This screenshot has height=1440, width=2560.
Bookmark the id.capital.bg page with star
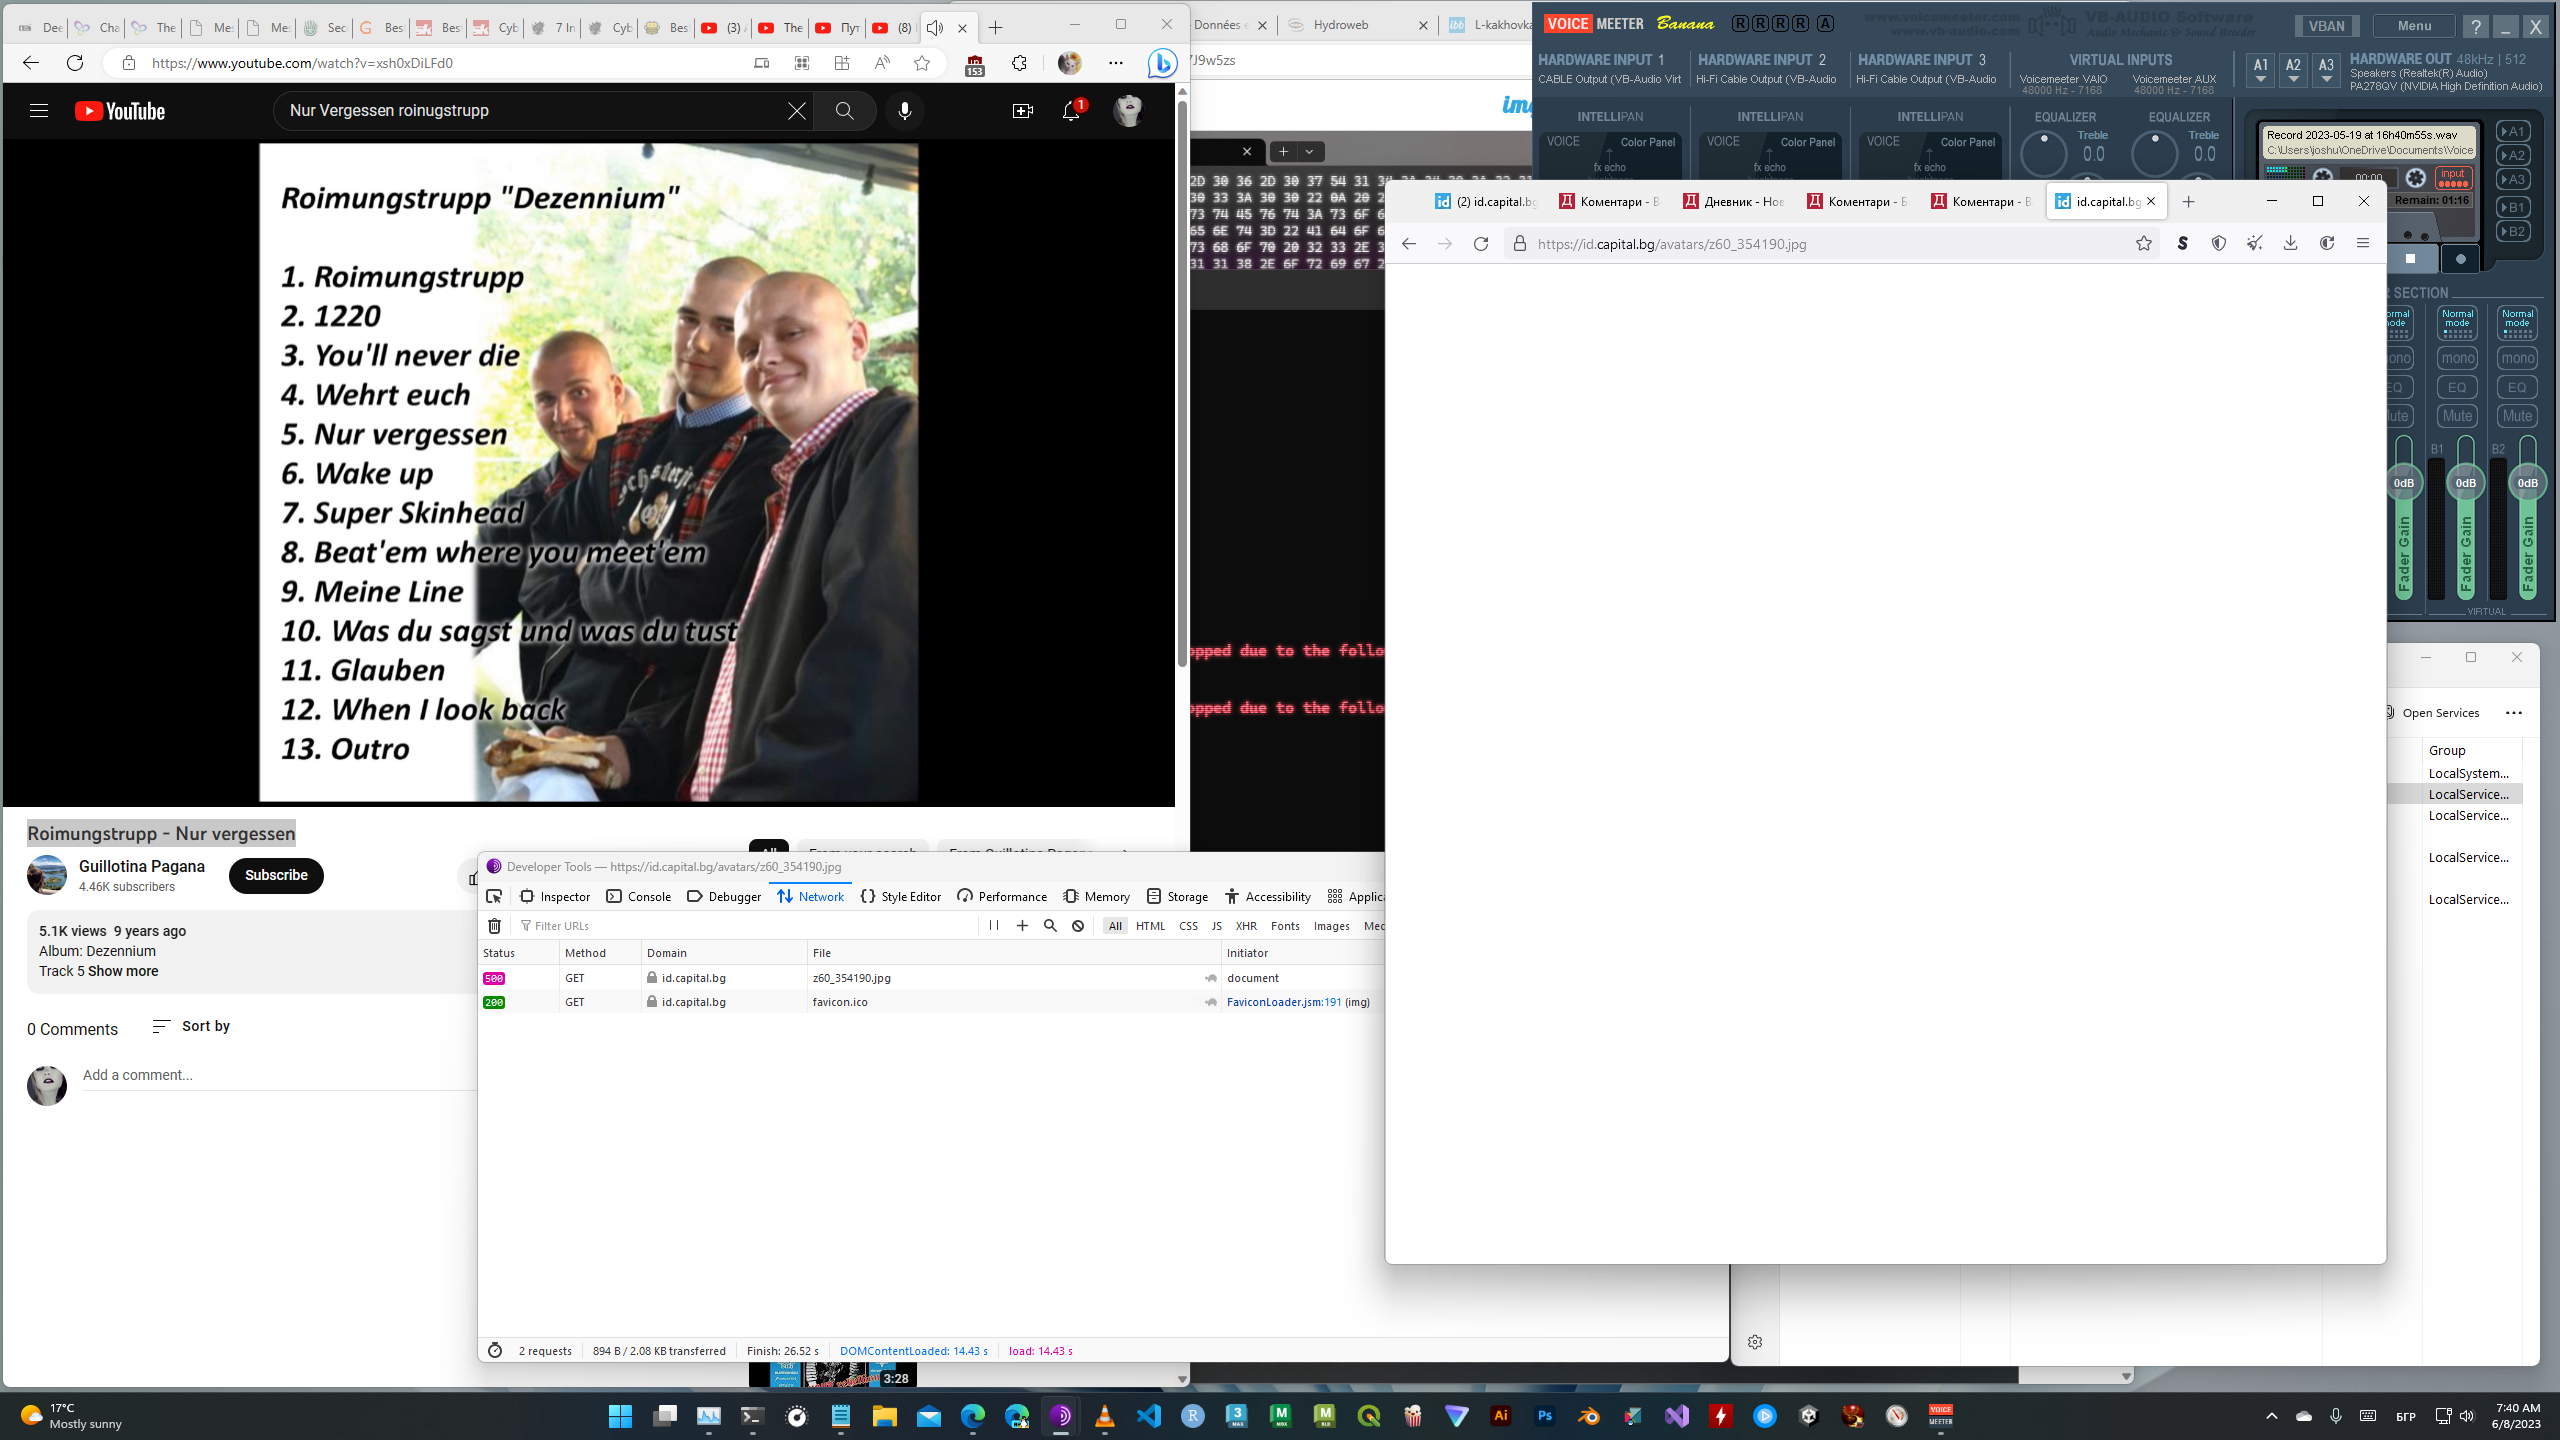pos(2143,244)
